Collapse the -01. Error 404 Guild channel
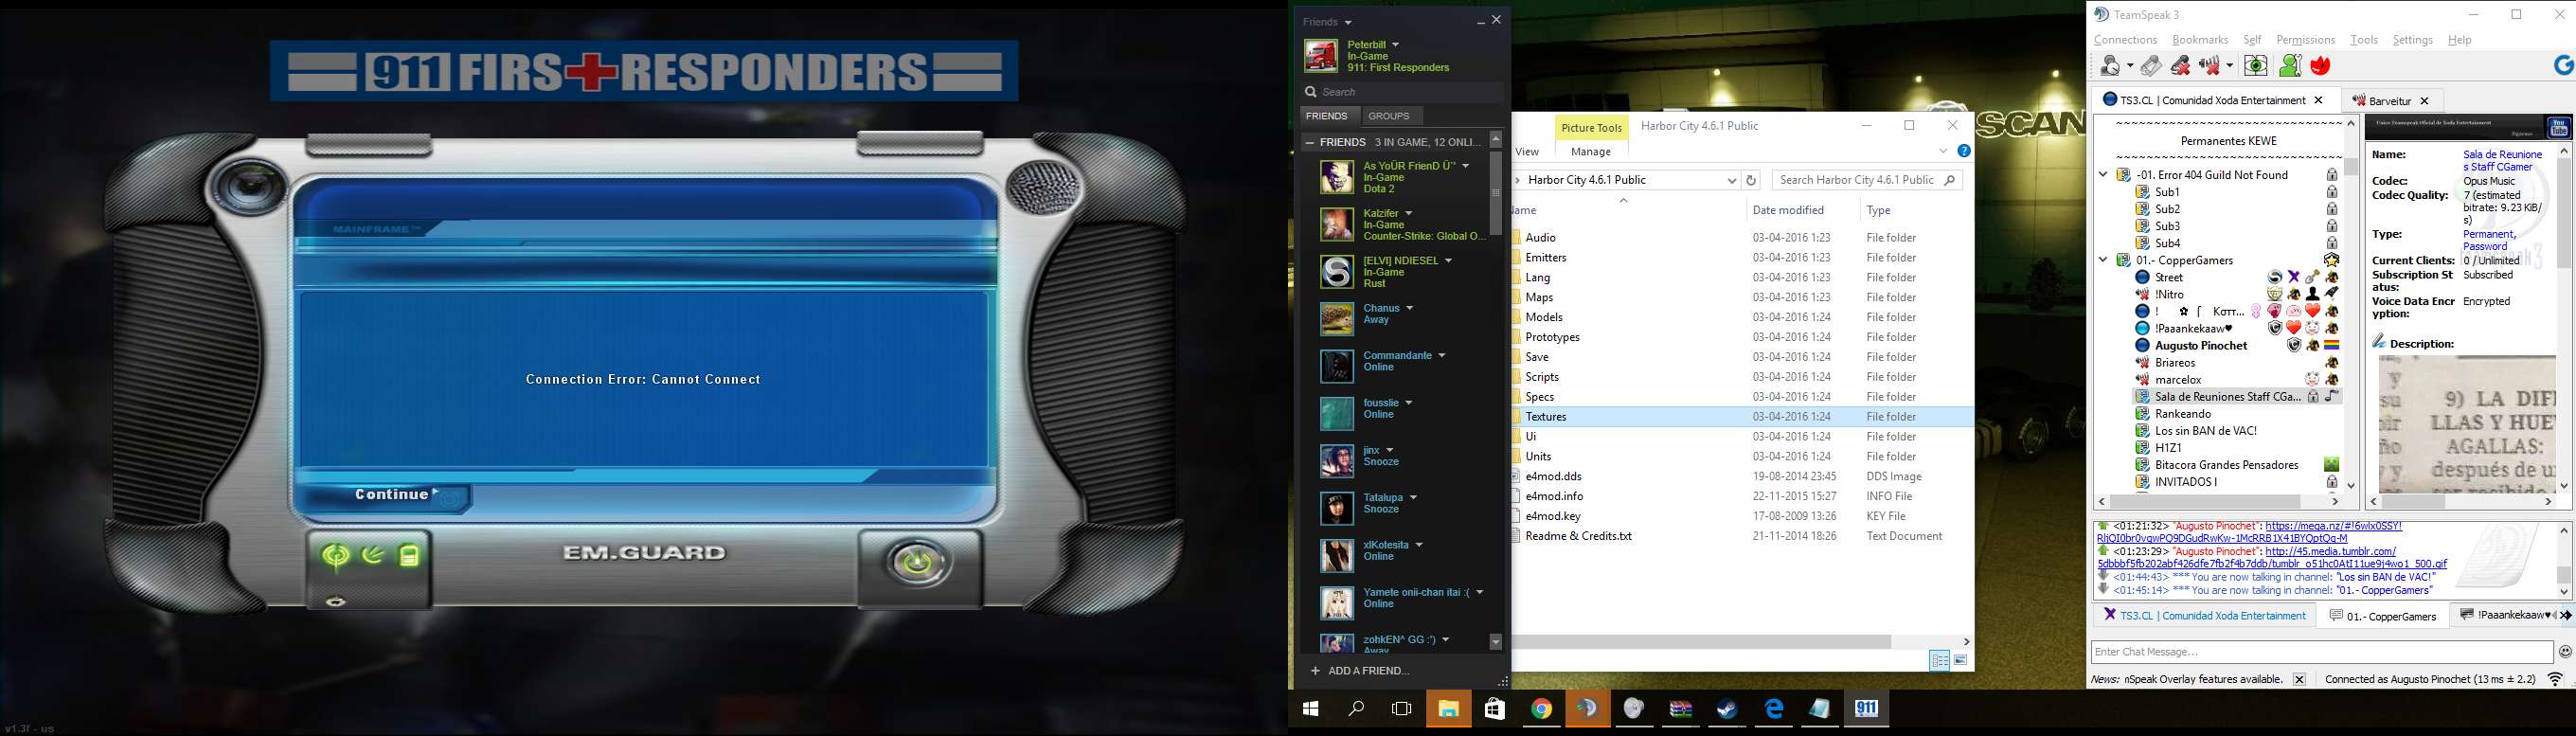This screenshot has height=736, width=2576. [2103, 175]
